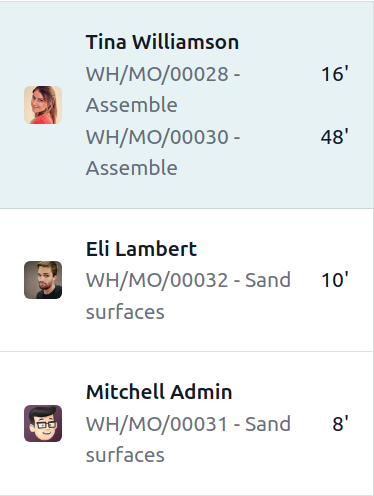Open work order WH/MO/00030 - Assemble

click(163, 152)
